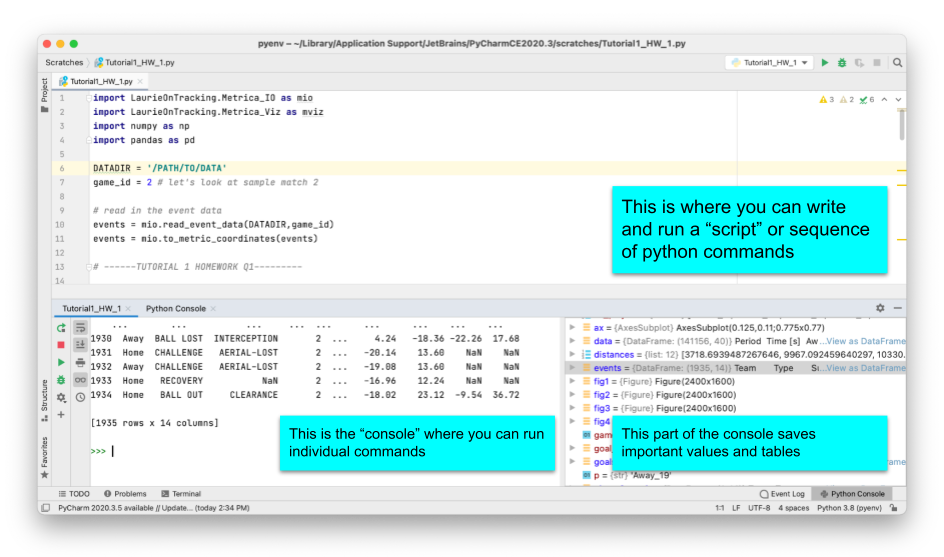View events variable as DataFrame link
This screenshot has width=944, height=557.
click(x=866, y=368)
